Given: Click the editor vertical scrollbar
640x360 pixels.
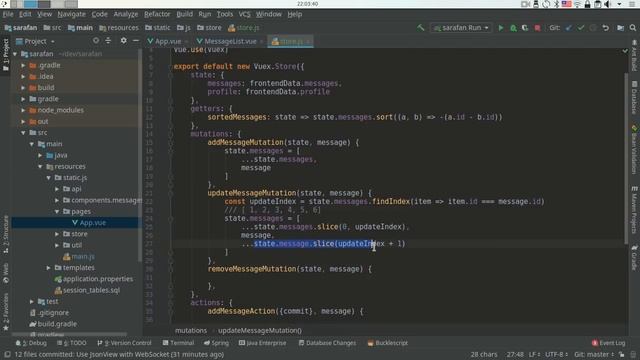Looking at the screenshot, I should coord(626,157).
